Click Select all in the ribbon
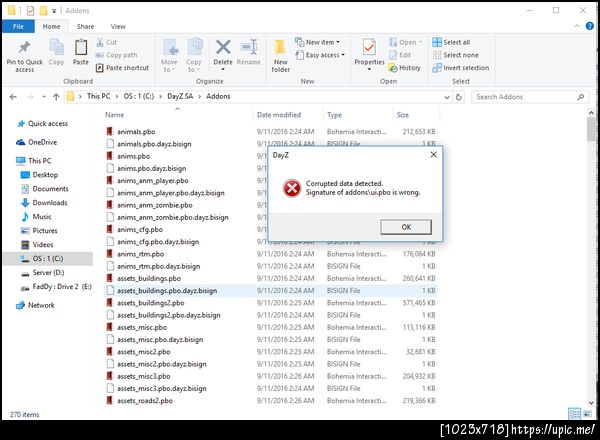Image resolution: width=600 pixels, height=440 pixels. 451,42
